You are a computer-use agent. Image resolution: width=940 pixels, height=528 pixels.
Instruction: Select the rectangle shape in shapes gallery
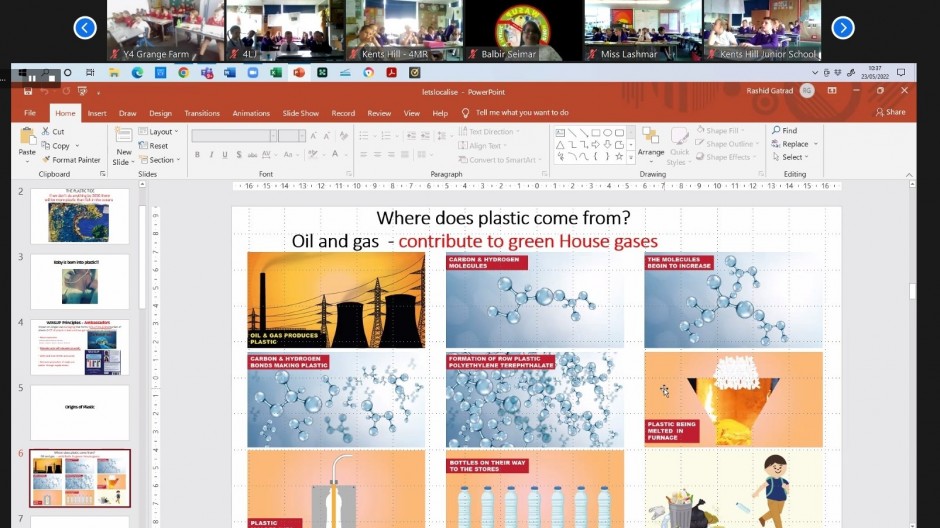(596, 132)
